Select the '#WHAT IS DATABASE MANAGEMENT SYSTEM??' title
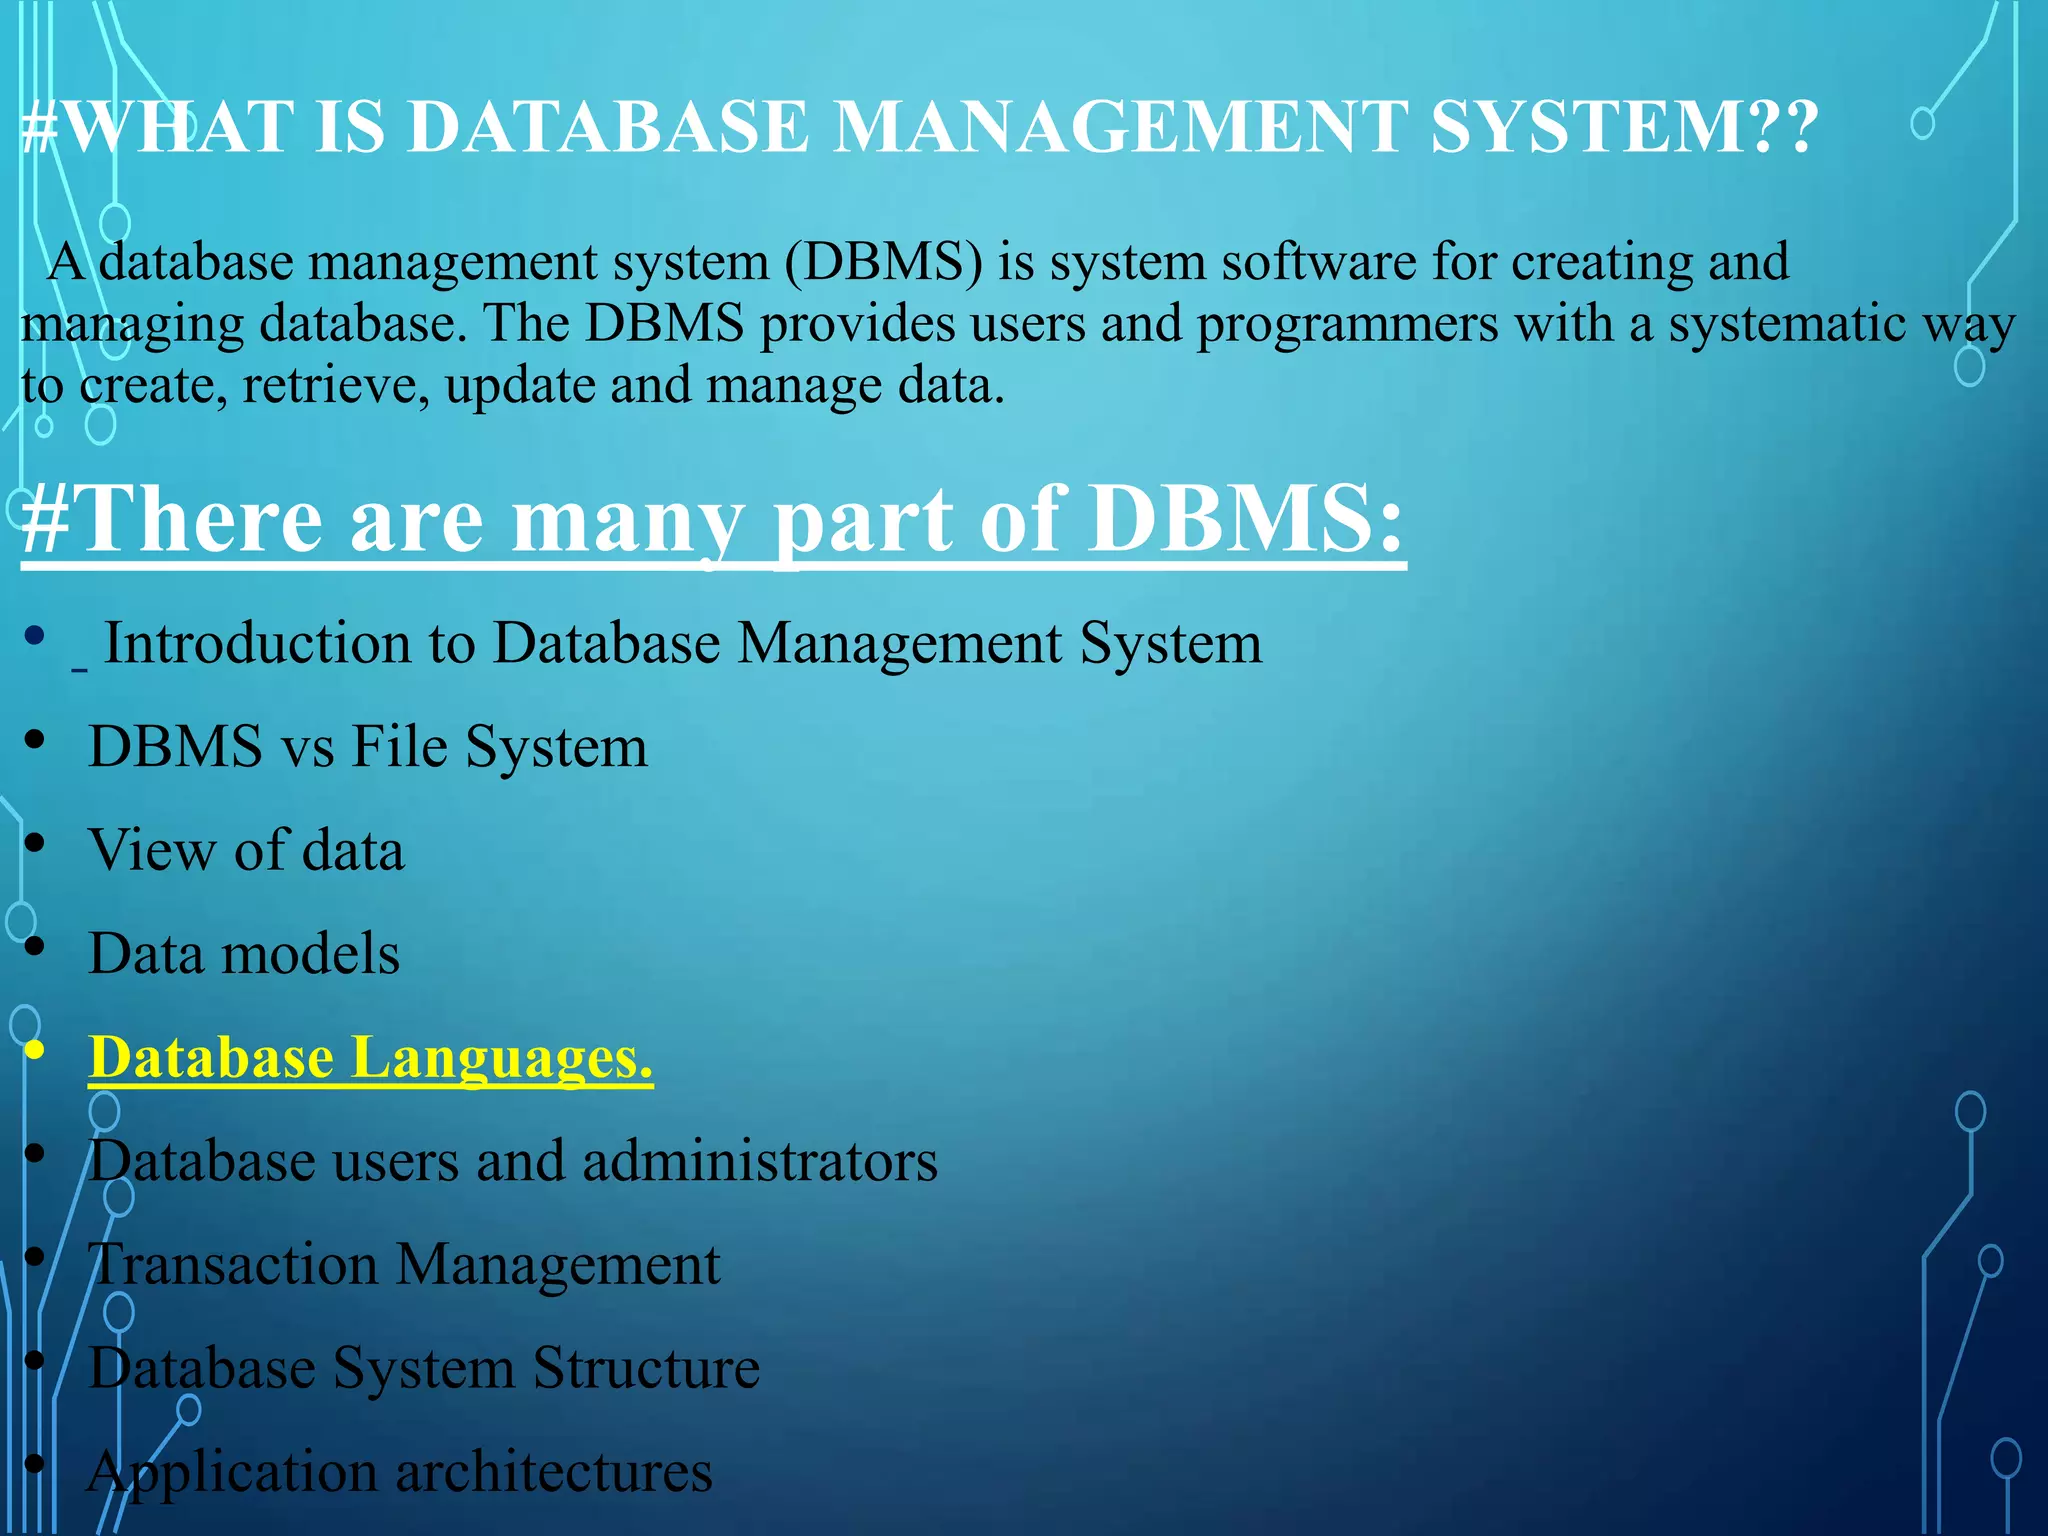This screenshot has height=1536, width=2048. 920,128
